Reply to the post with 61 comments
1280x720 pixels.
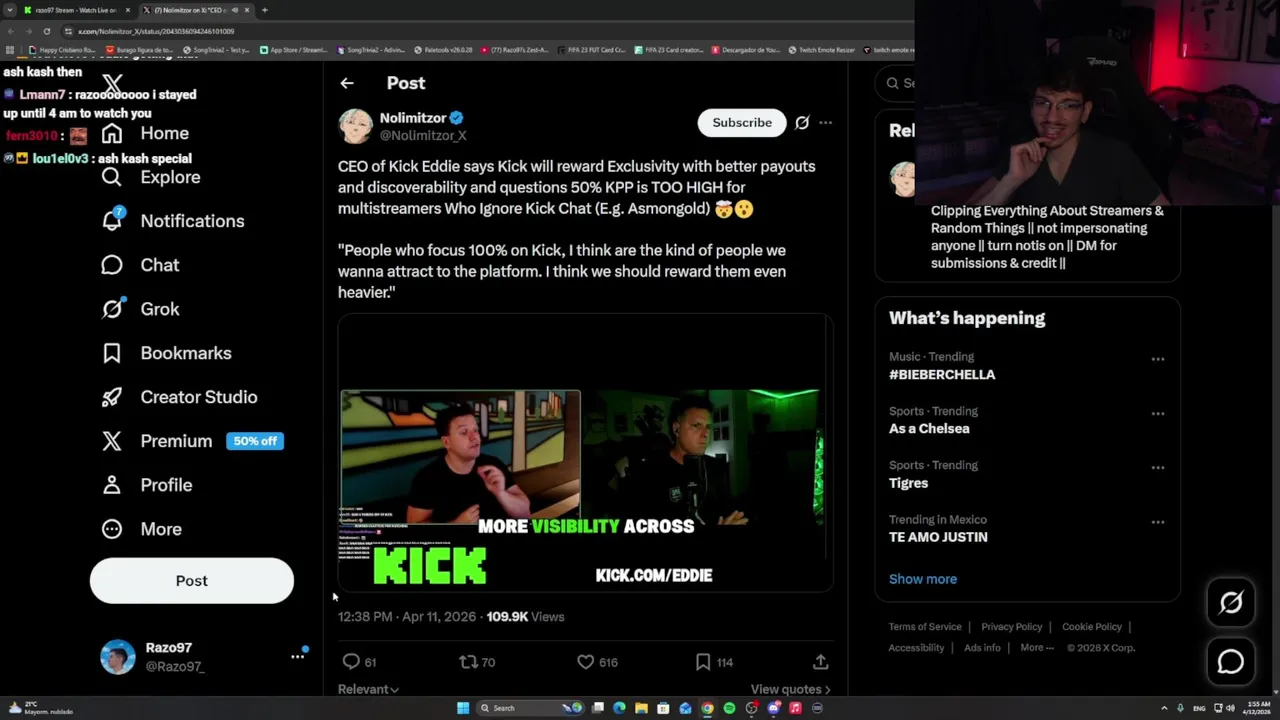[x=359, y=662]
